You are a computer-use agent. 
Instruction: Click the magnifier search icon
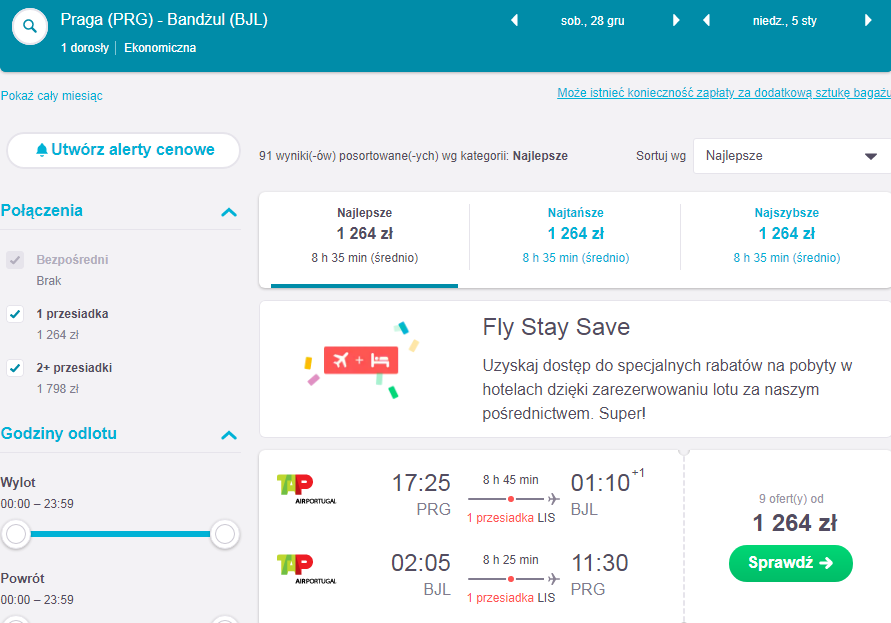(30, 26)
